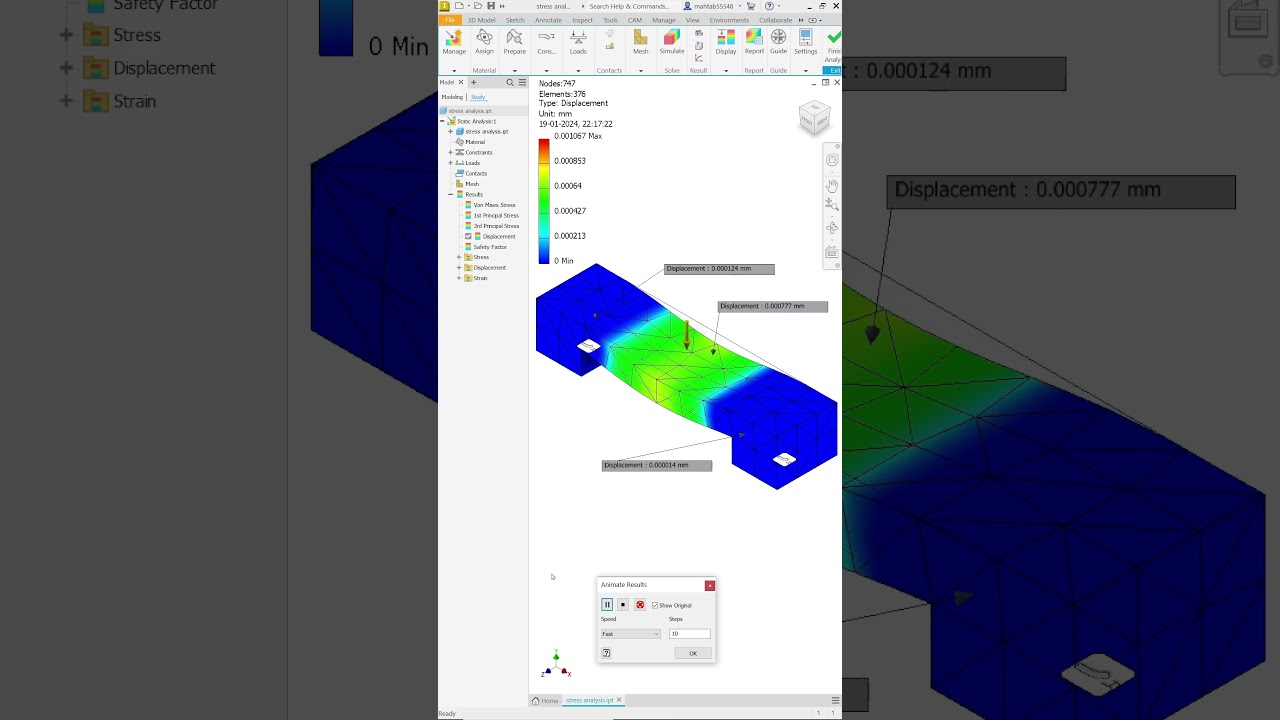The width and height of the screenshot is (1280, 720).
Task: Open the Display ribbon tool
Action: 726,41
